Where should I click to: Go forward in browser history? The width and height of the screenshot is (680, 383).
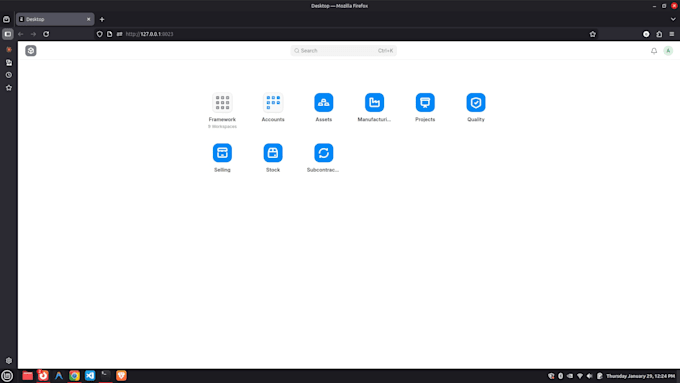pyautogui.click(x=33, y=34)
